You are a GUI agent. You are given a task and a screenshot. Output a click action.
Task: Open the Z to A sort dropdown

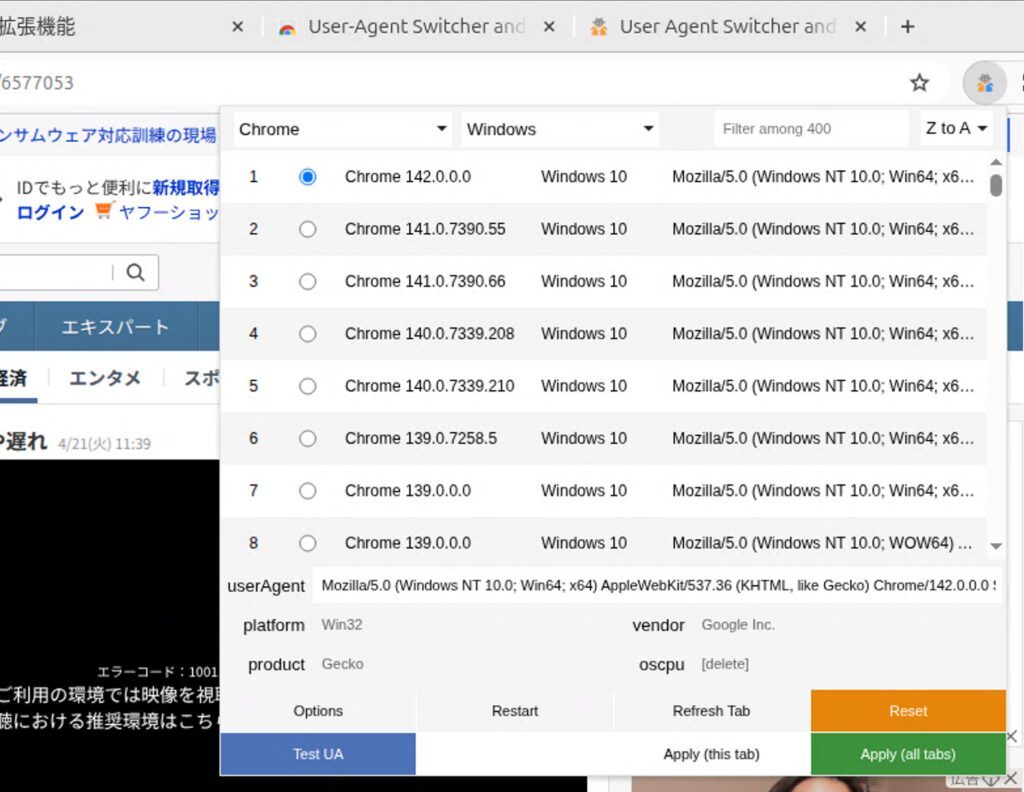956,129
